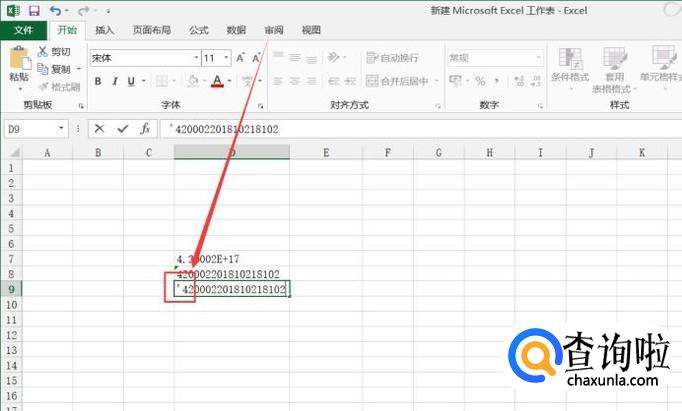This screenshot has width=682, height=411.
Task: Open the Font (字体) group dialog launcher
Action: 261,106
